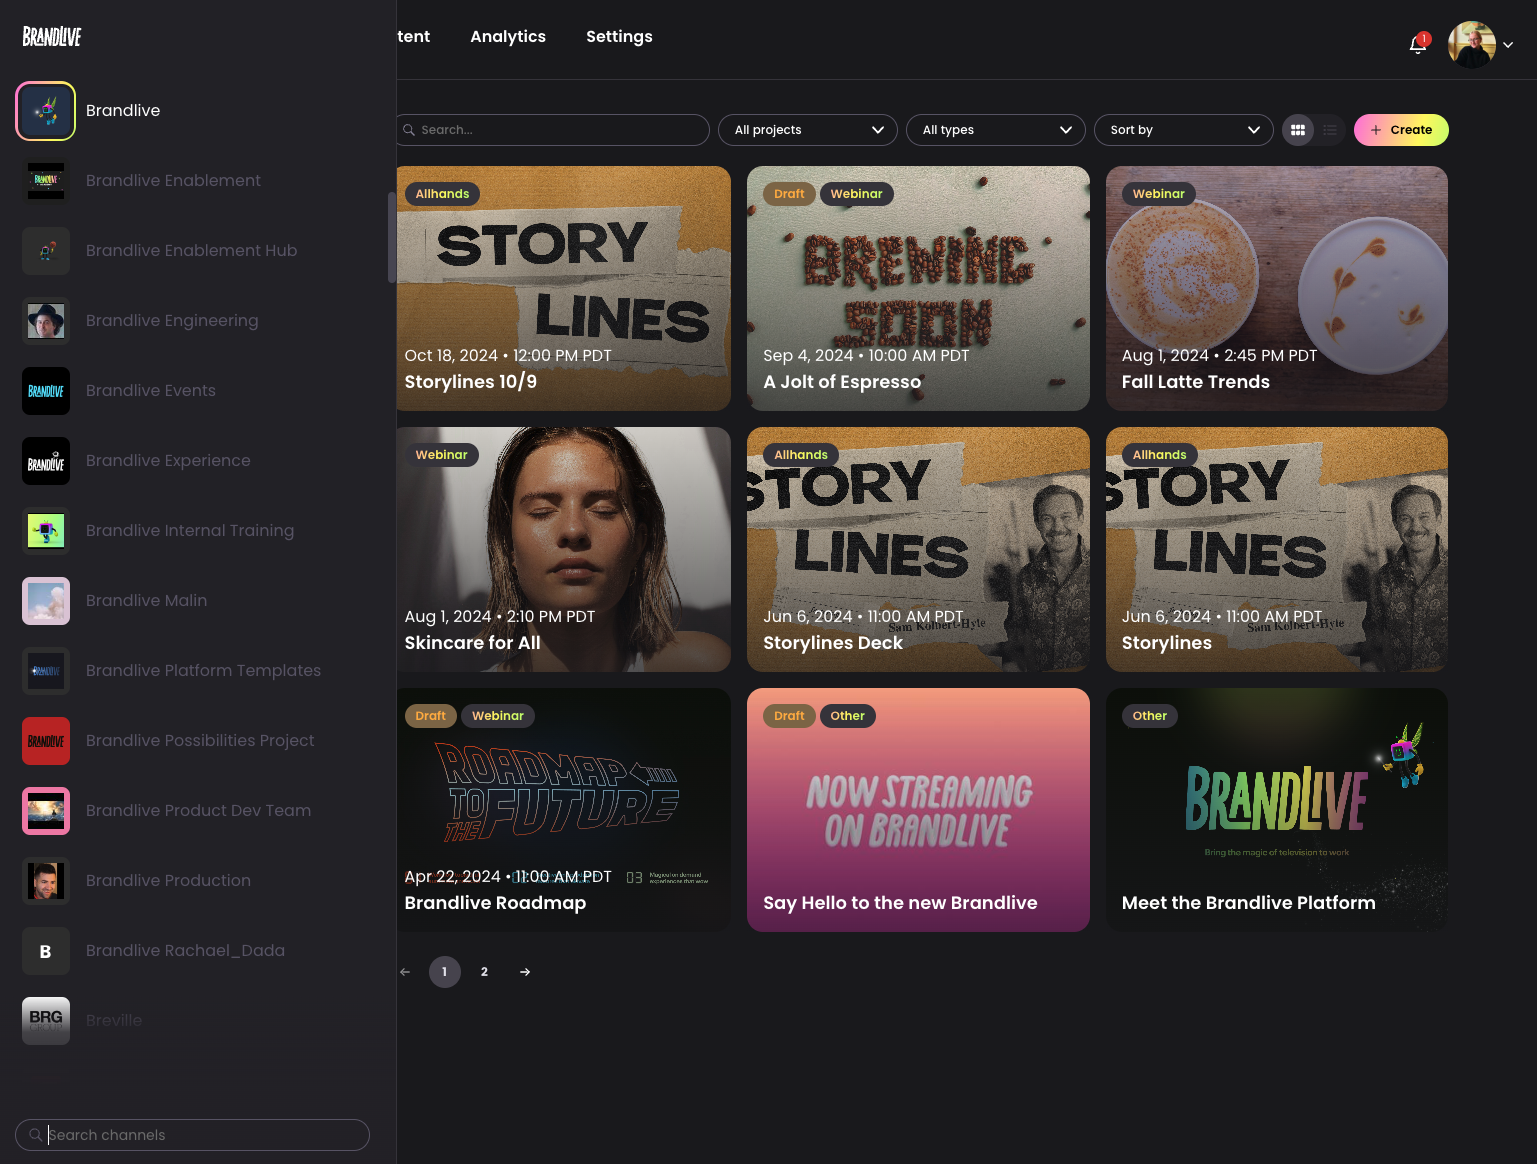Open the Storylines 10/9 title
This screenshot has width=1537, height=1164.
coord(471,382)
